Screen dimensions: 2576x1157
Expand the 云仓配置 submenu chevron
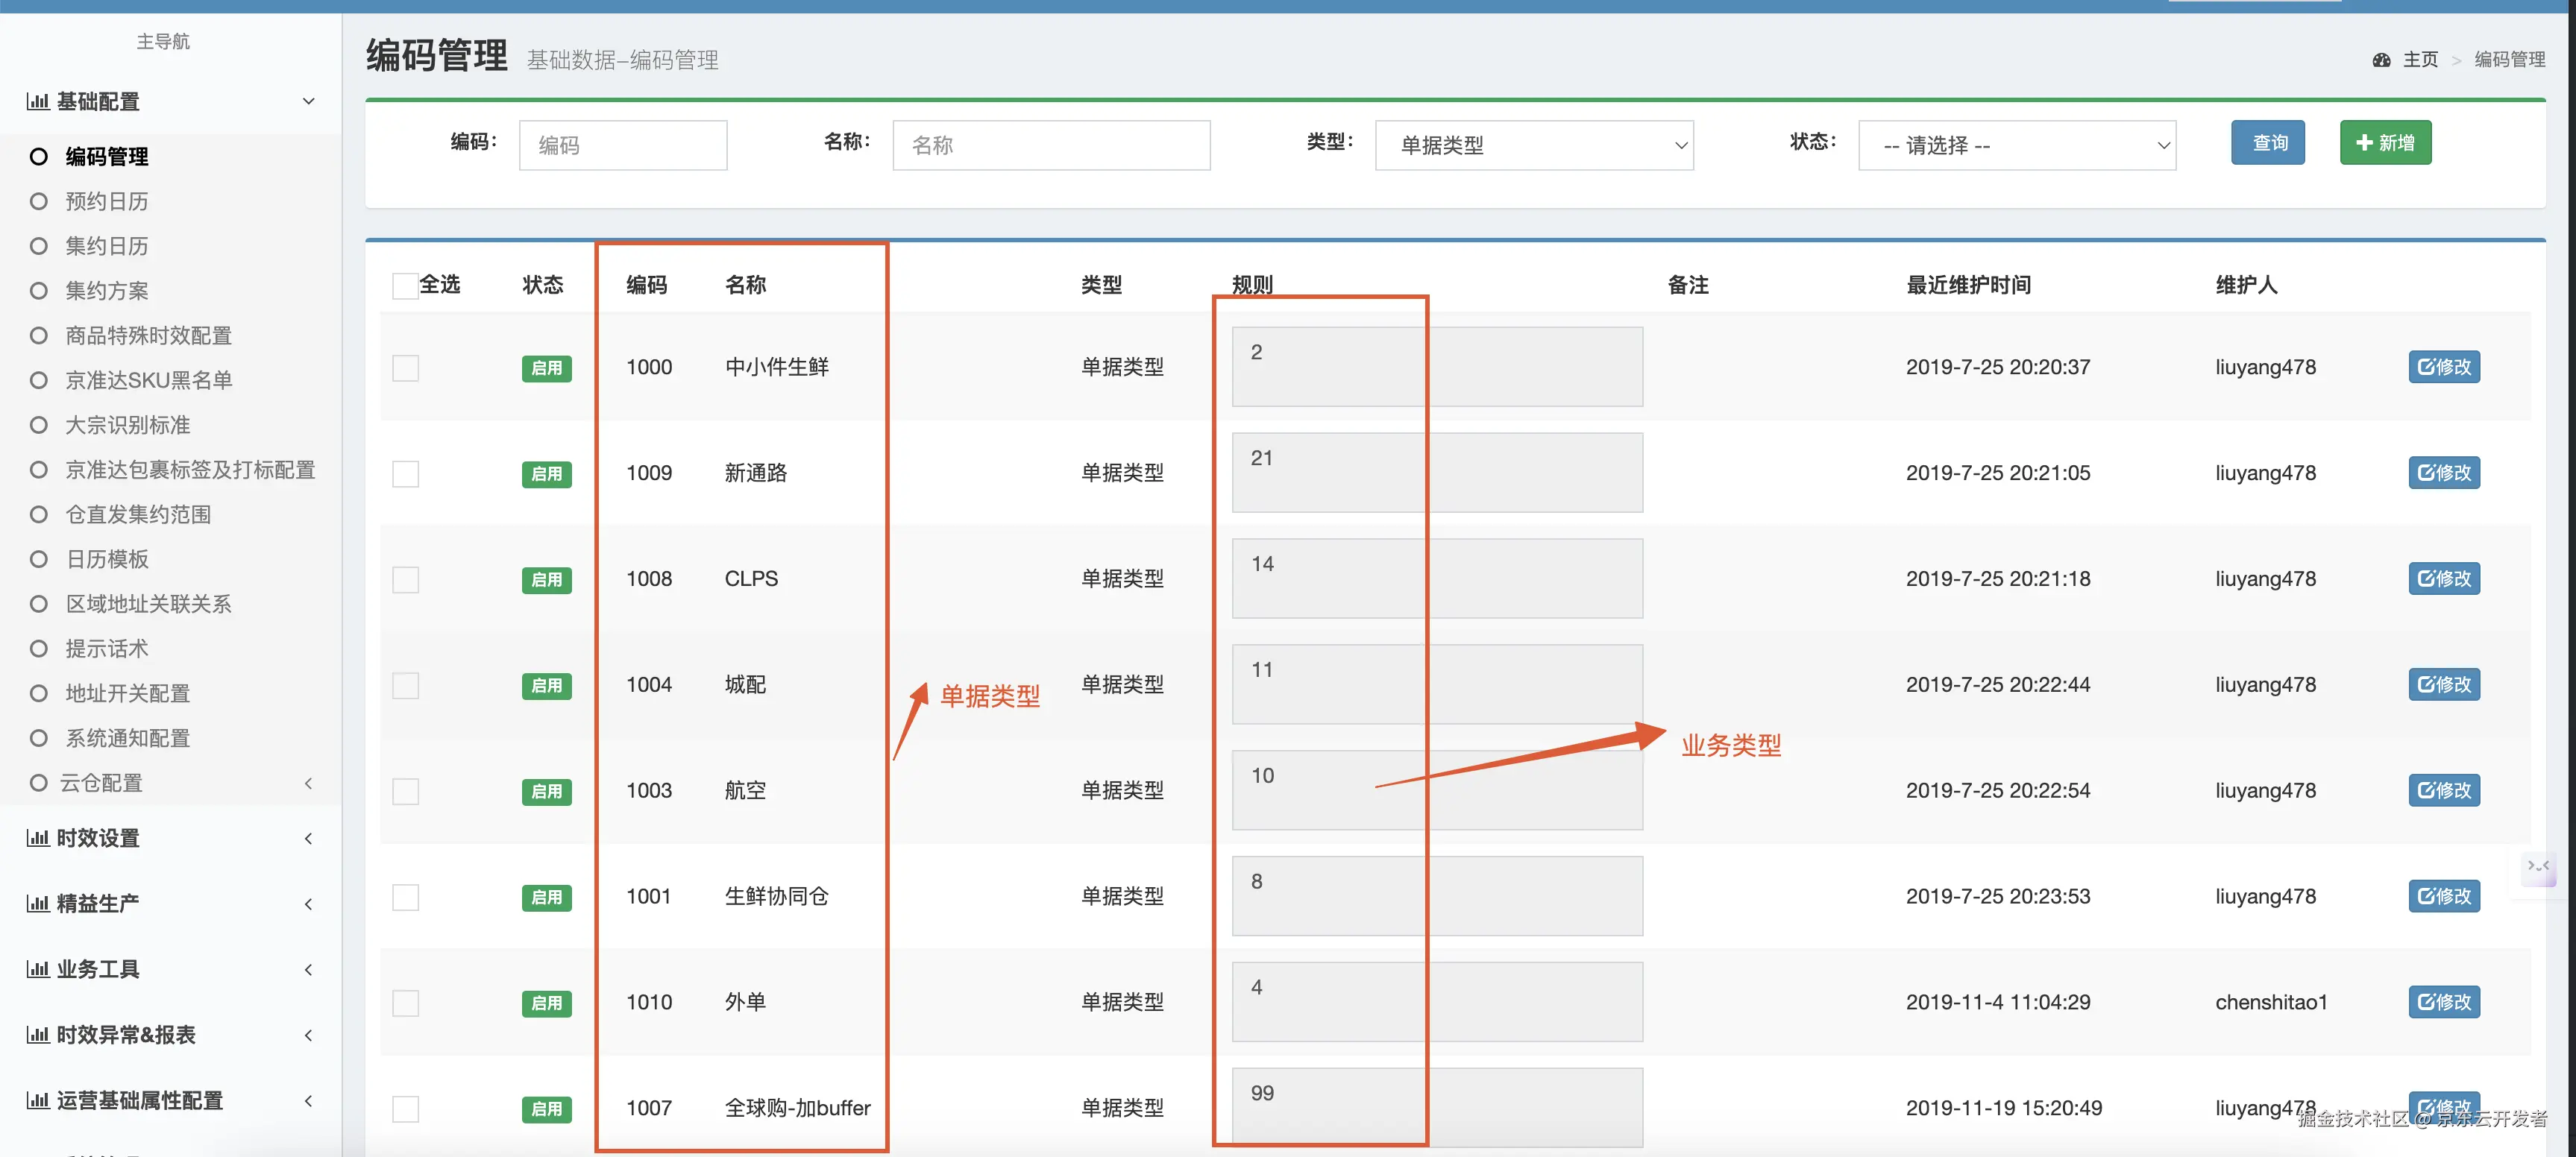(308, 783)
